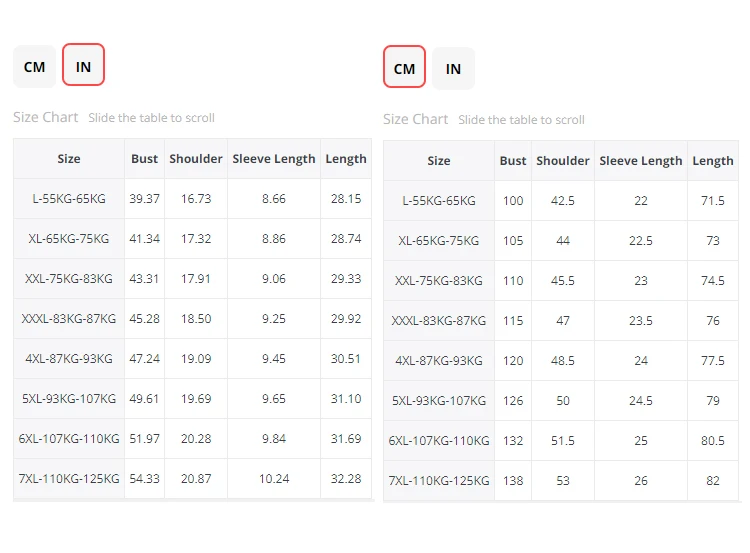Click sleeve length value 9.84

point(274,439)
